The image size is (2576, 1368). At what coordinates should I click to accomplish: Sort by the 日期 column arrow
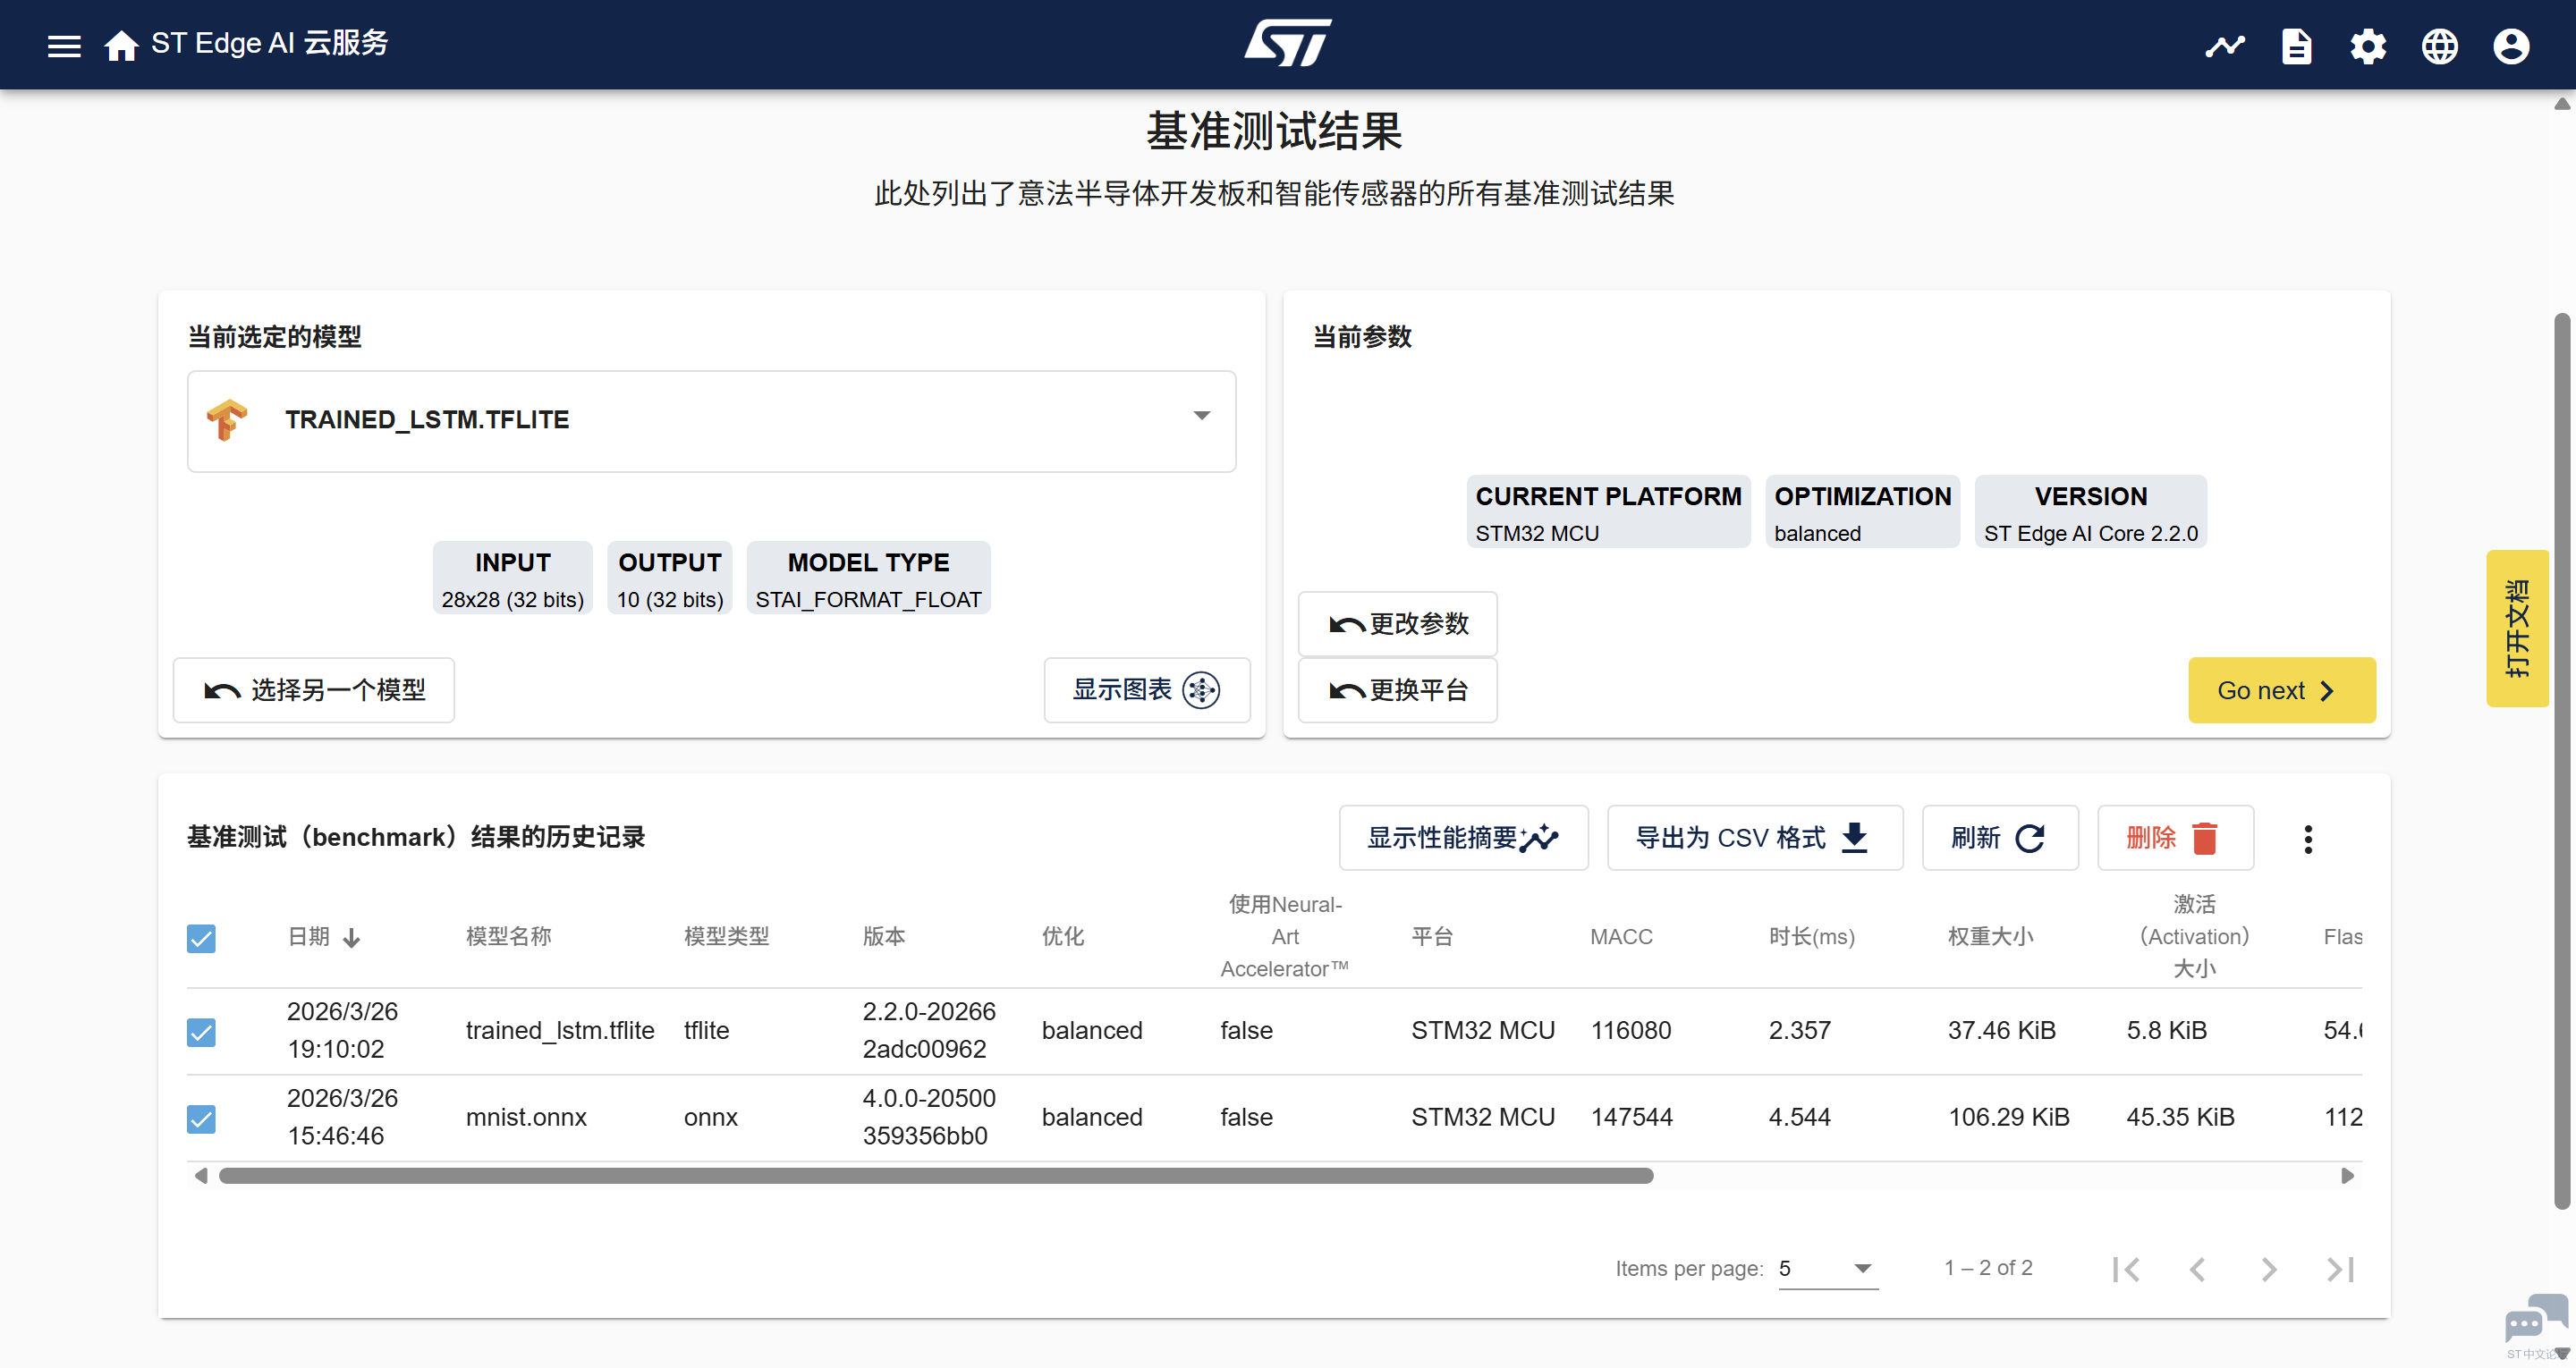[x=351, y=938]
